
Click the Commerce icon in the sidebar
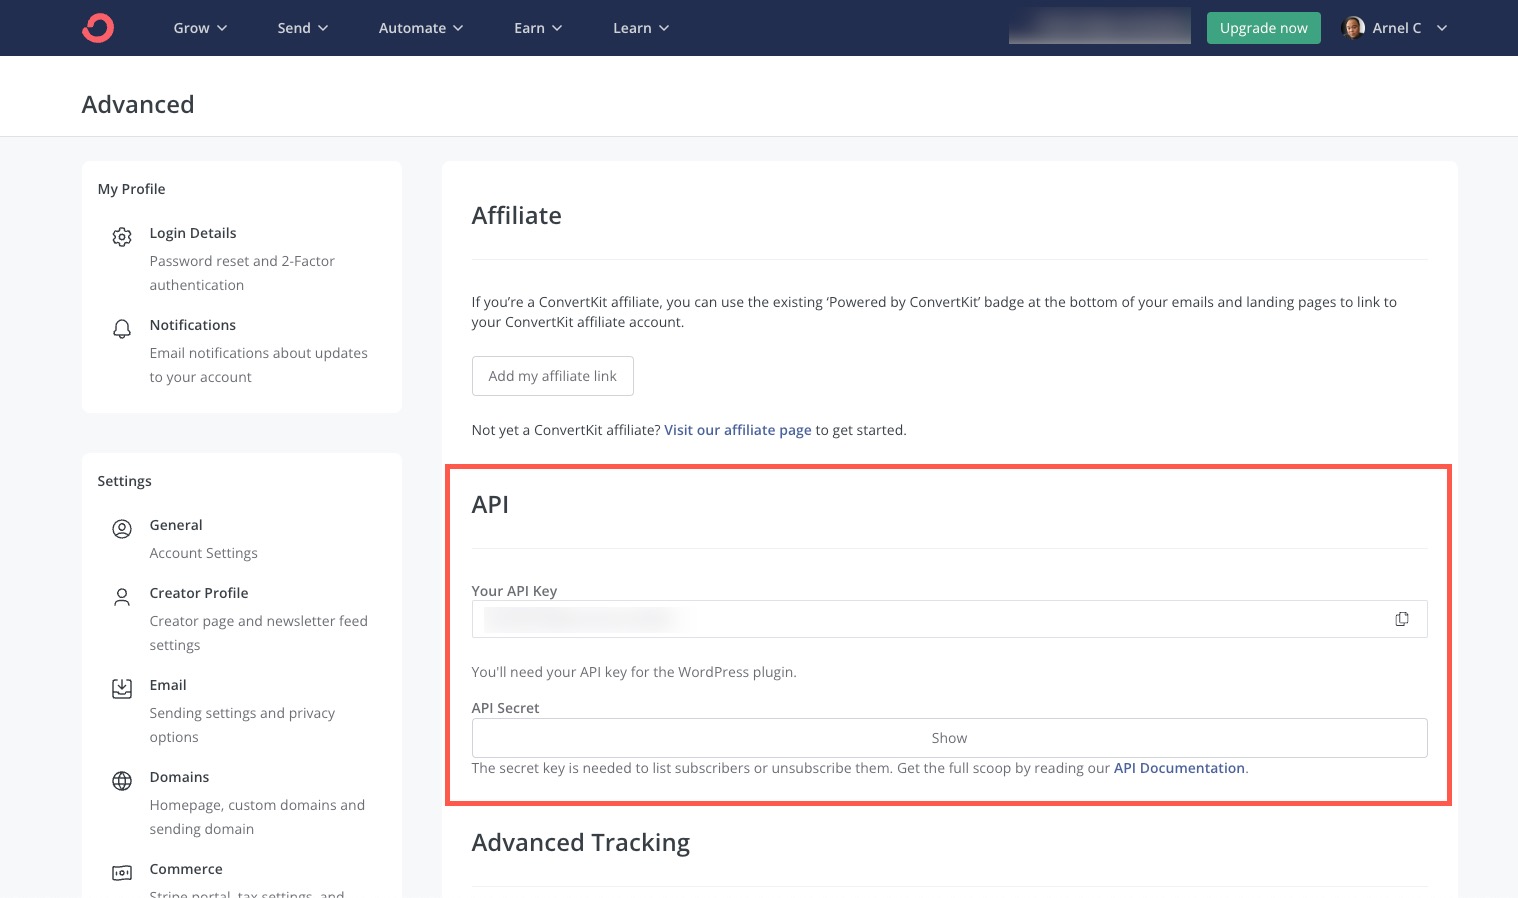(x=121, y=872)
